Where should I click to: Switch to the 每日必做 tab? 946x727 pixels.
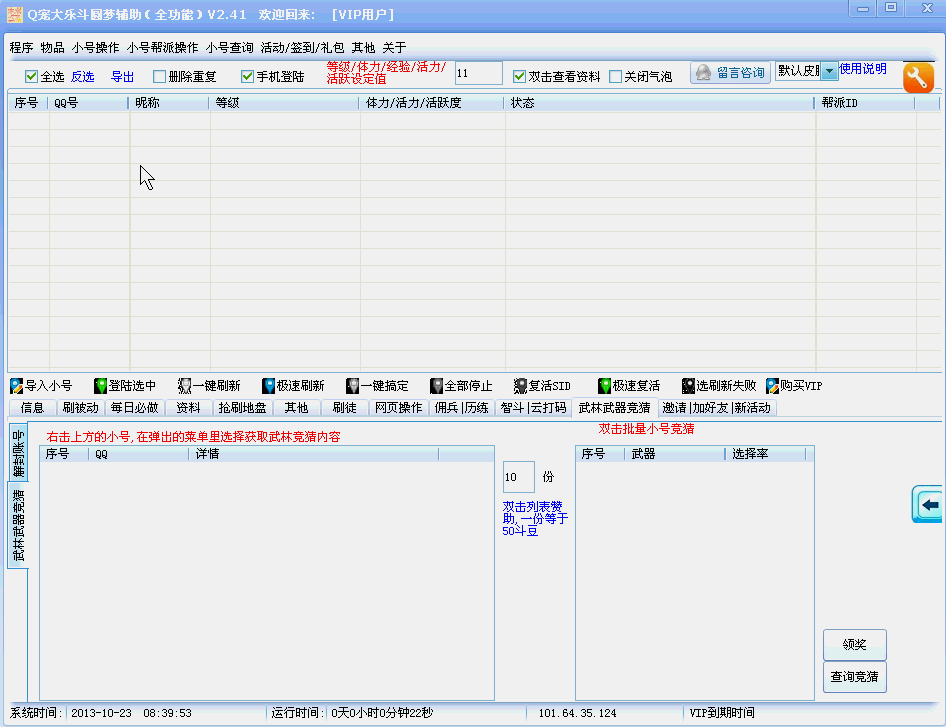click(134, 408)
